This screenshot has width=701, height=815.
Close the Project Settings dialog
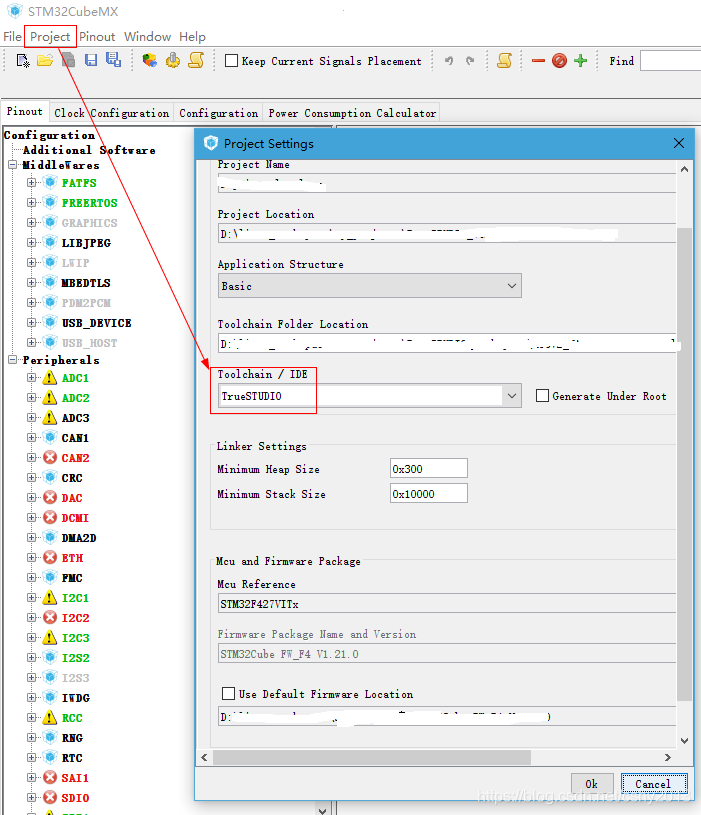[679, 143]
